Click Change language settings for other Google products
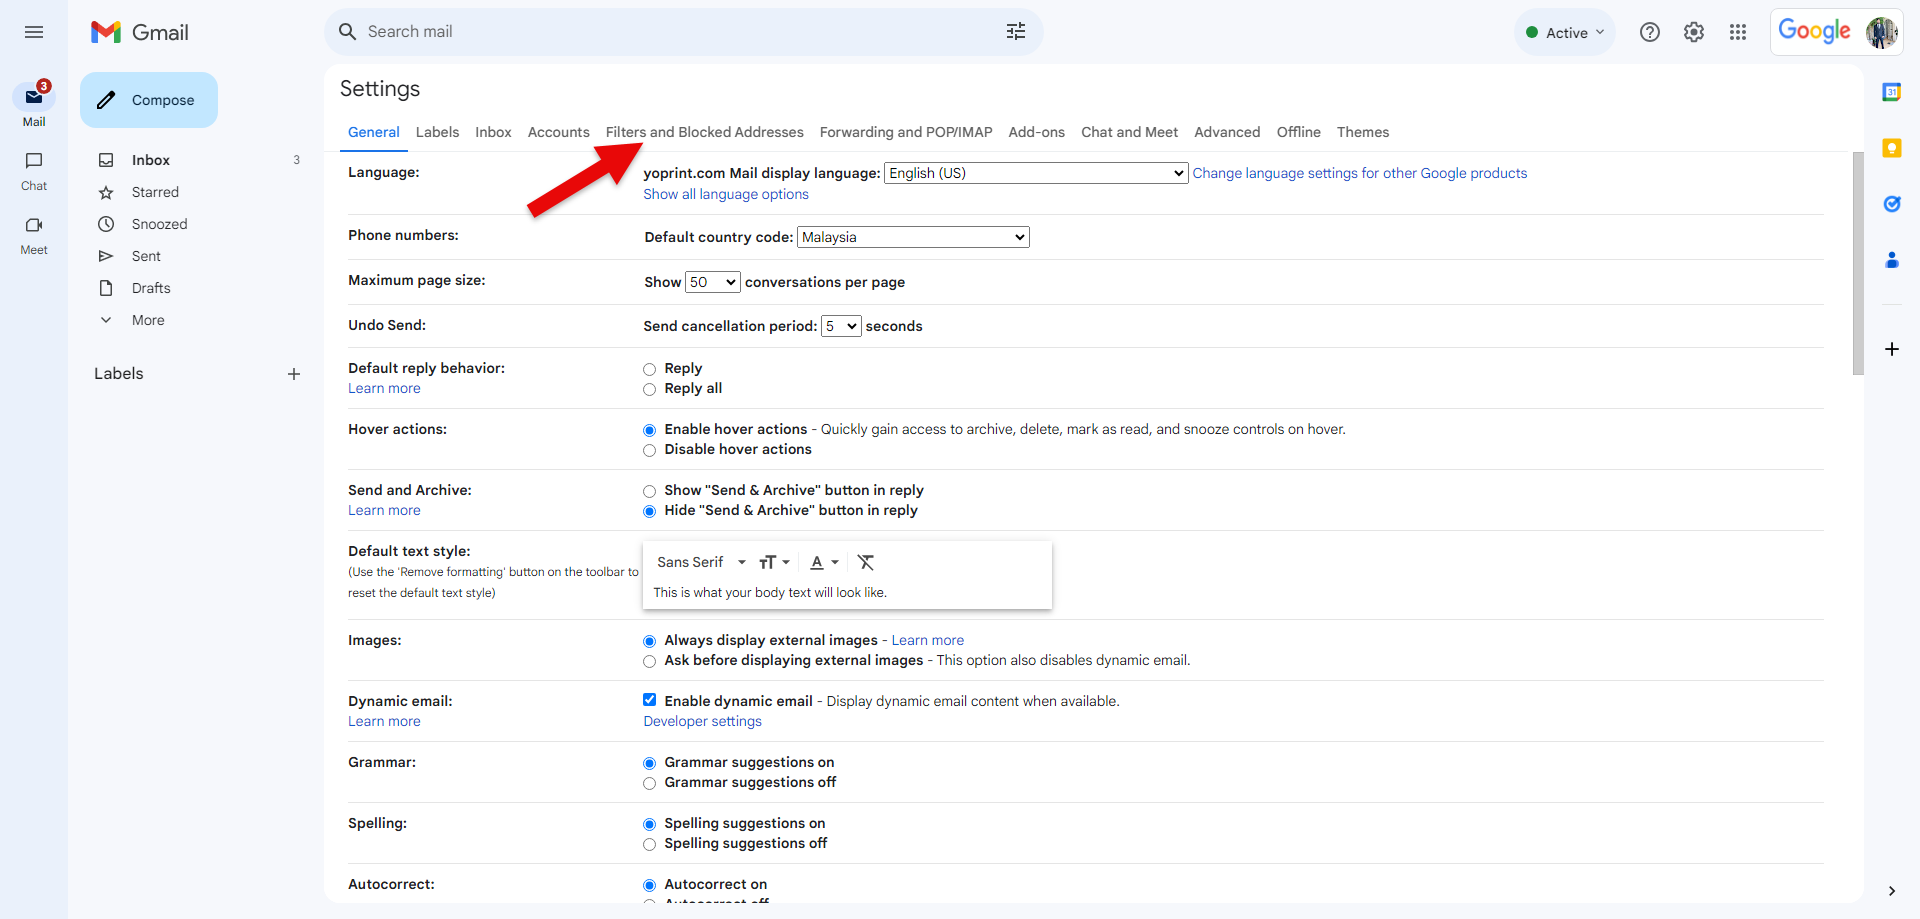The width and height of the screenshot is (1920, 919). tap(1360, 173)
